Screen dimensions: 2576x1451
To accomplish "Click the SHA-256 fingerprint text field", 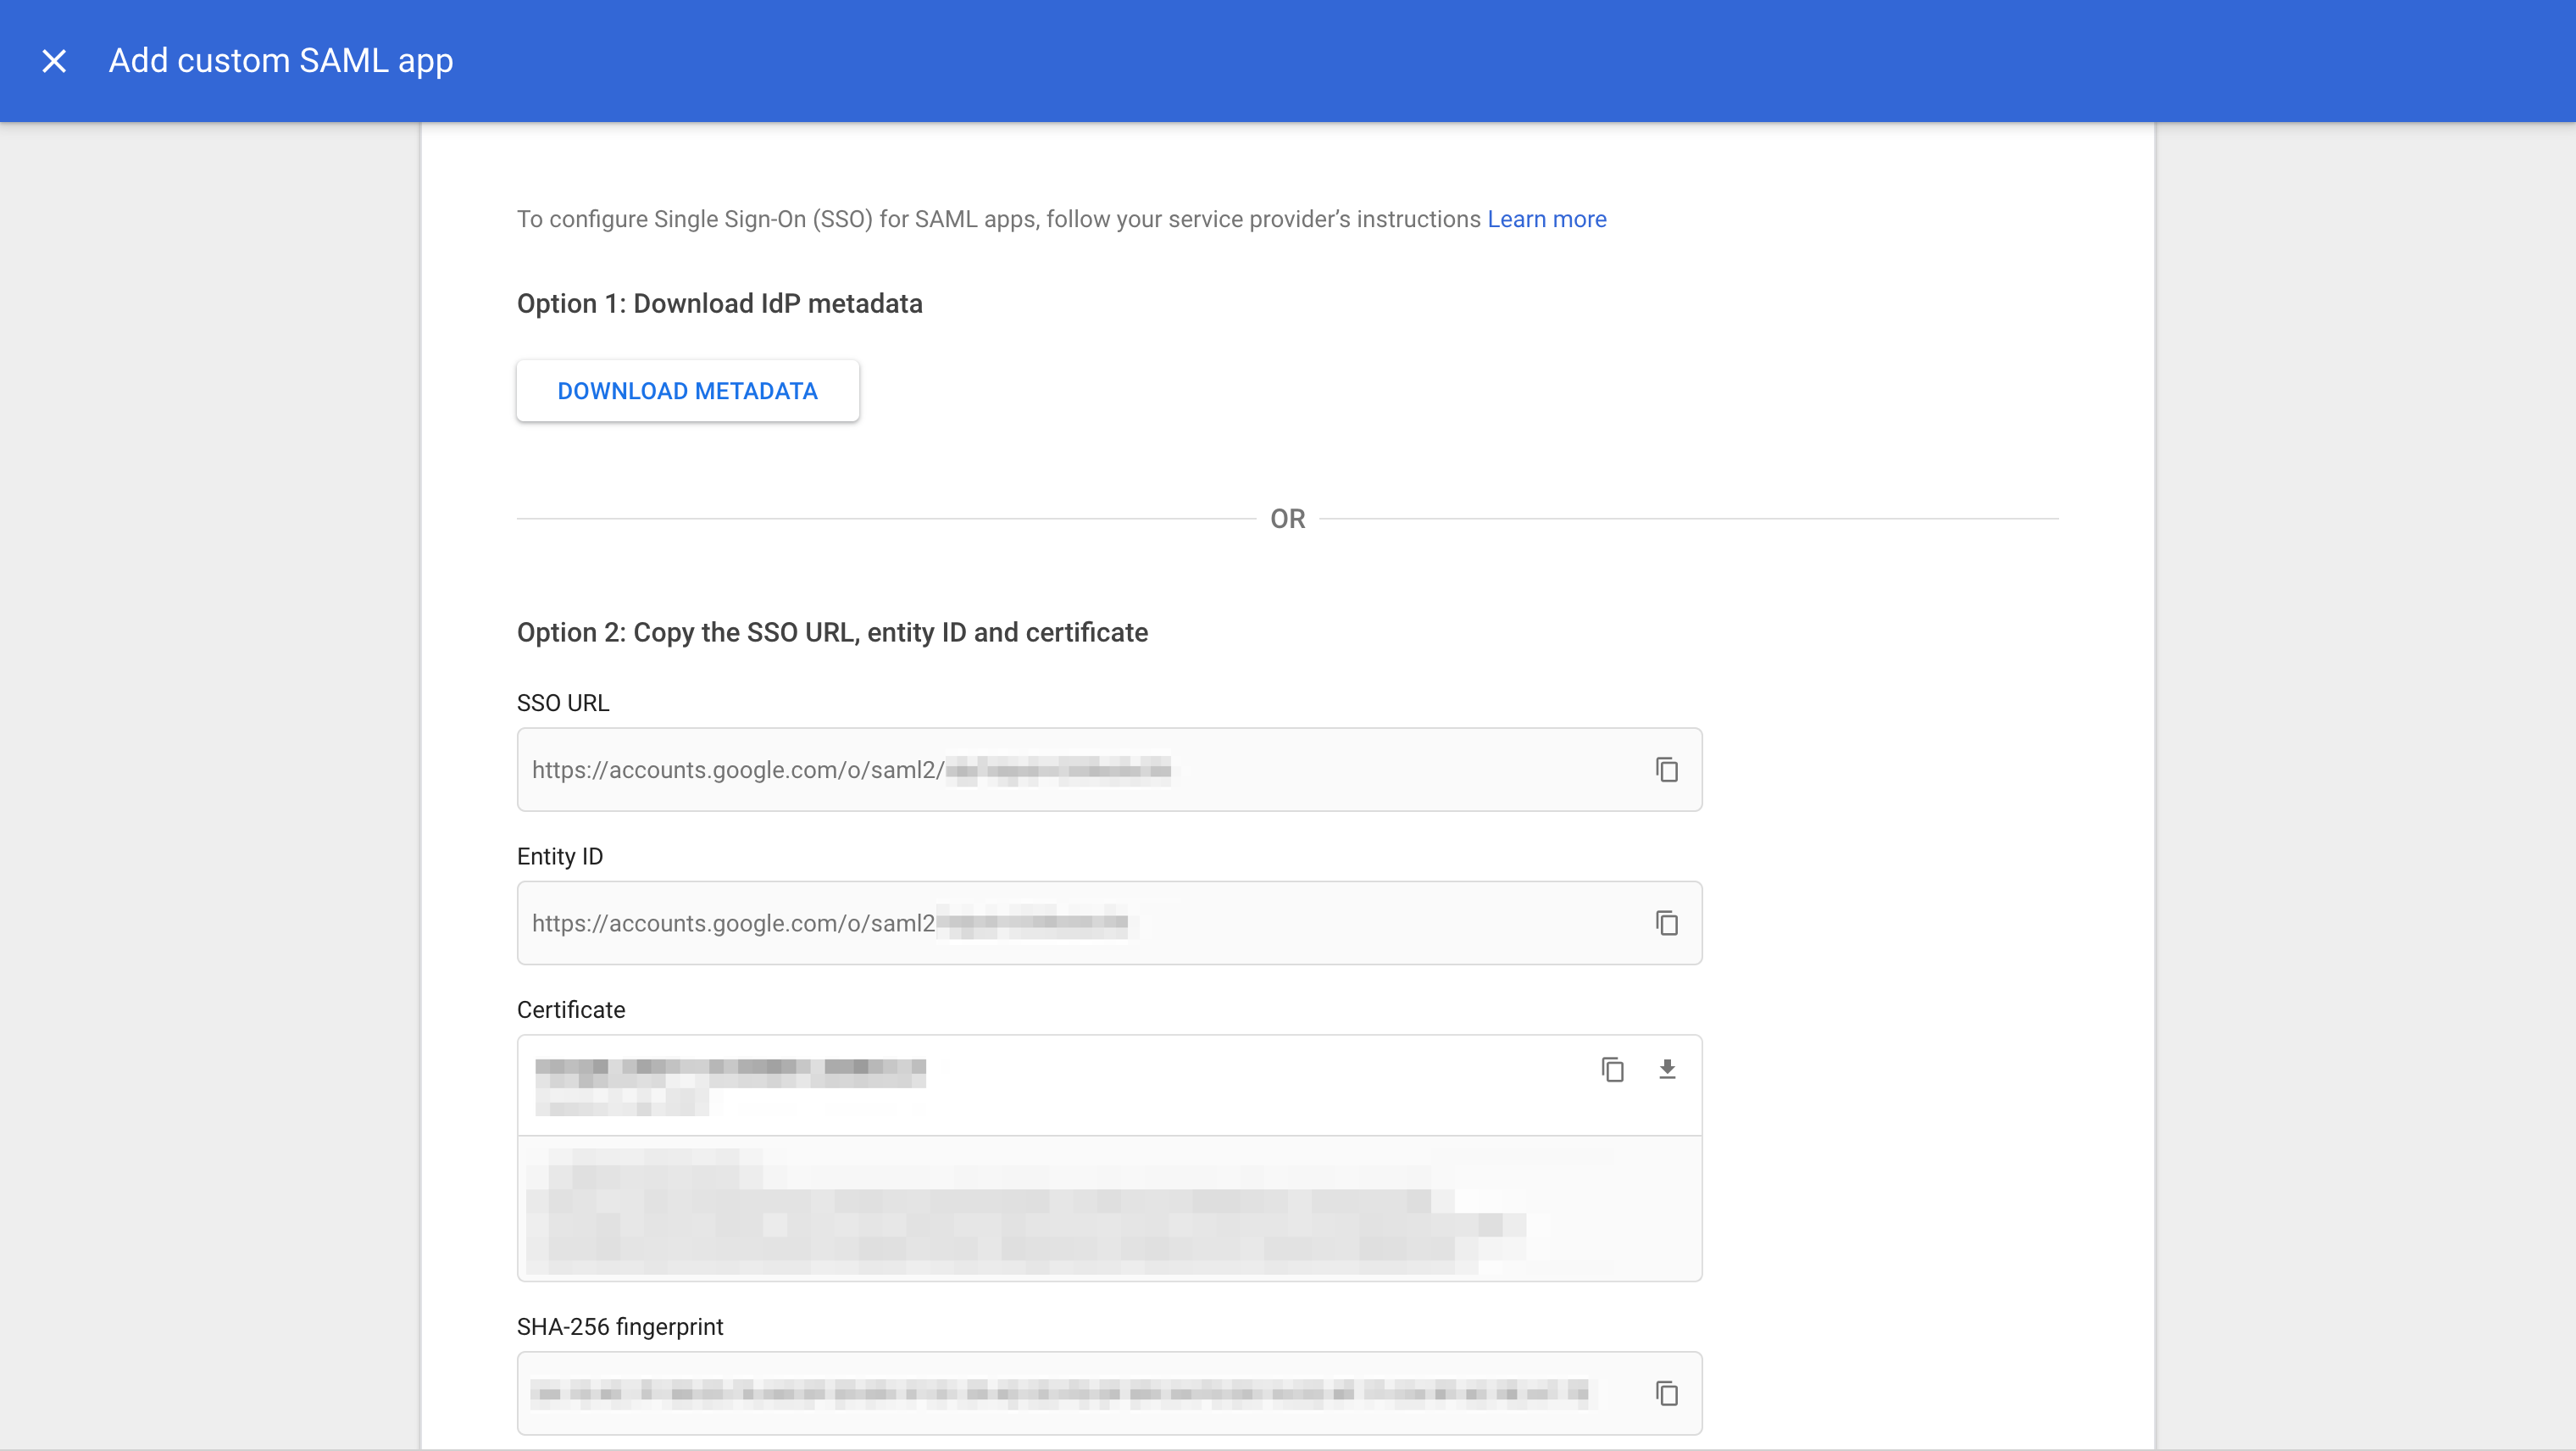I will (x=1060, y=1392).
